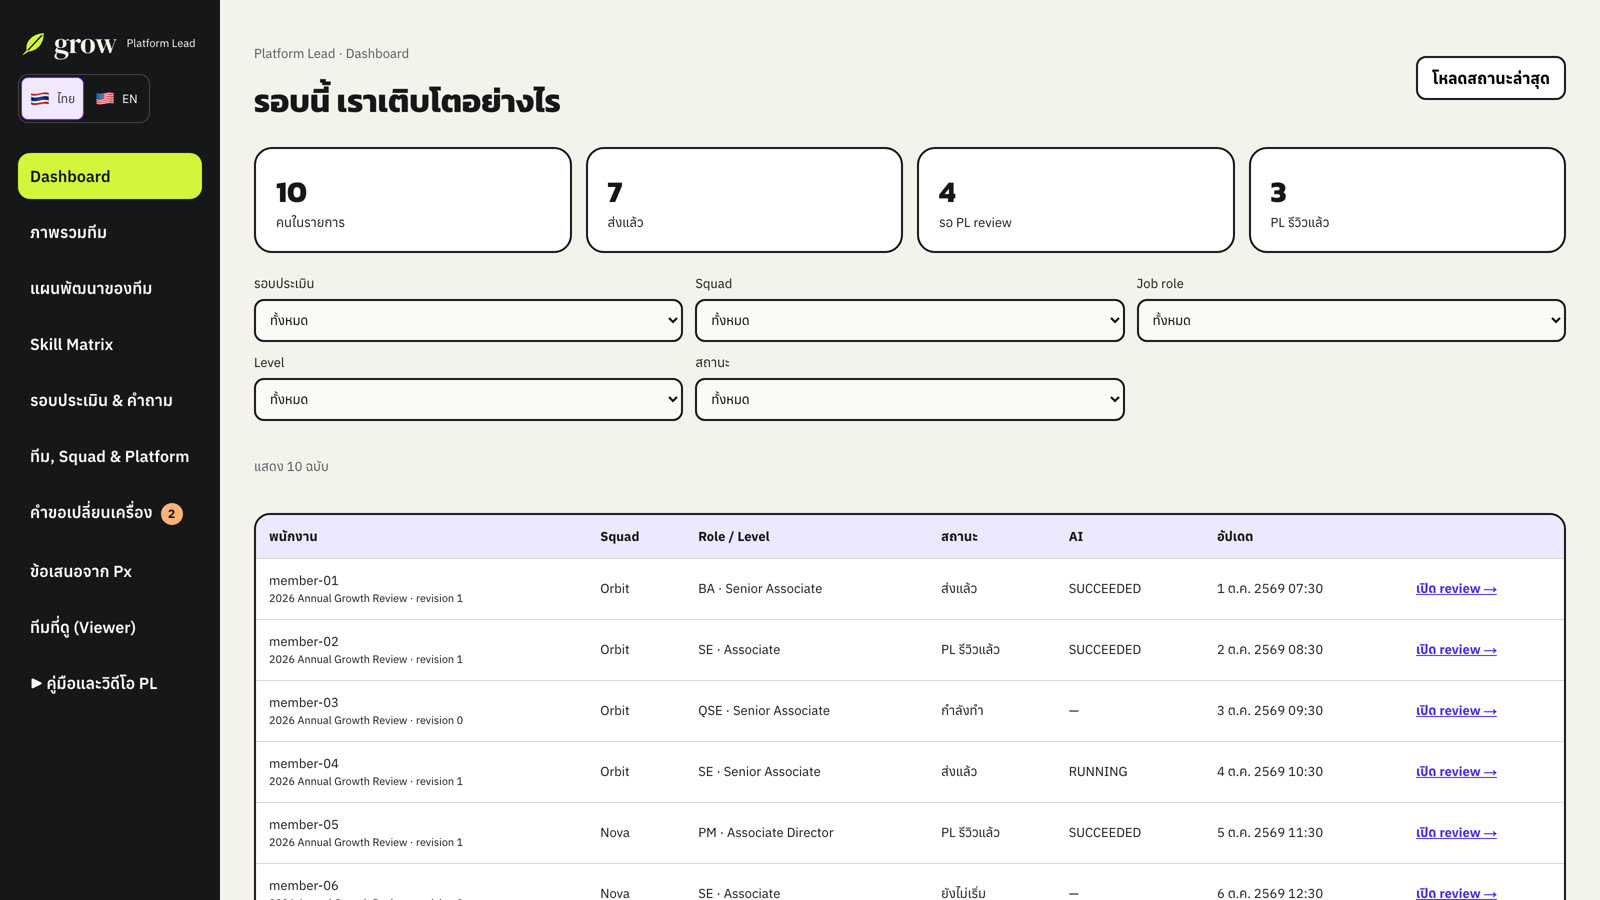Click กำลังทำ status of member-03
The height and width of the screenshot is (900, 1600).
962,711
